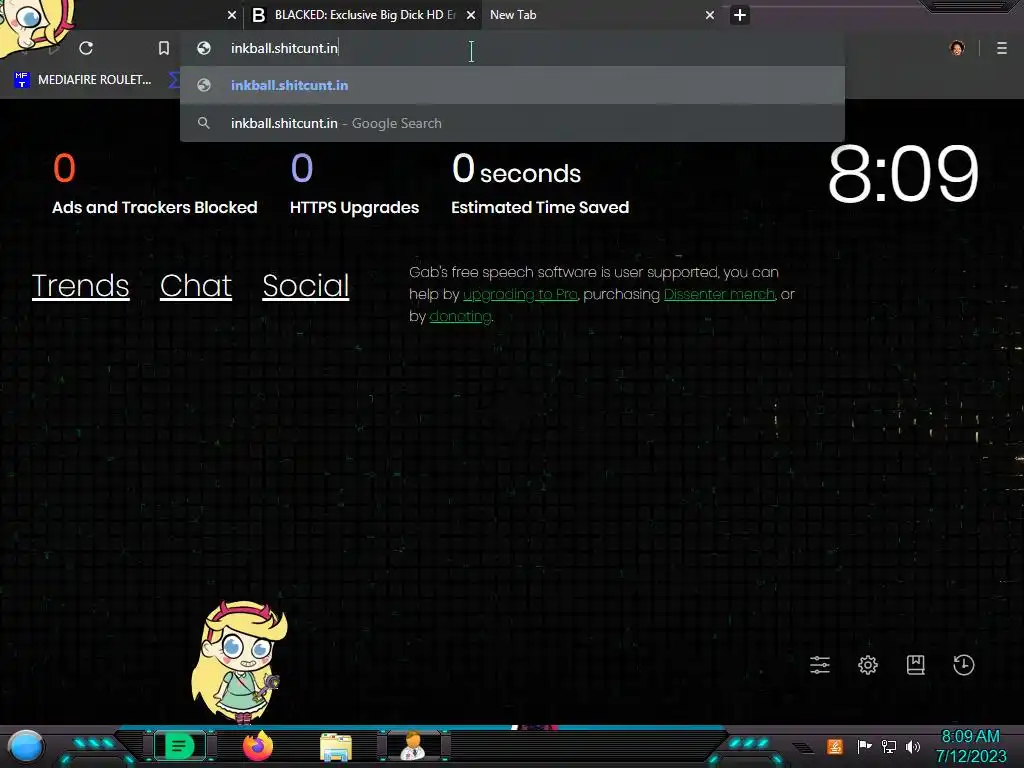Click the bookmark this page icon
The width and height of the screenshot is (1024, 768).
pyautogui.click(x=164, y=48)
